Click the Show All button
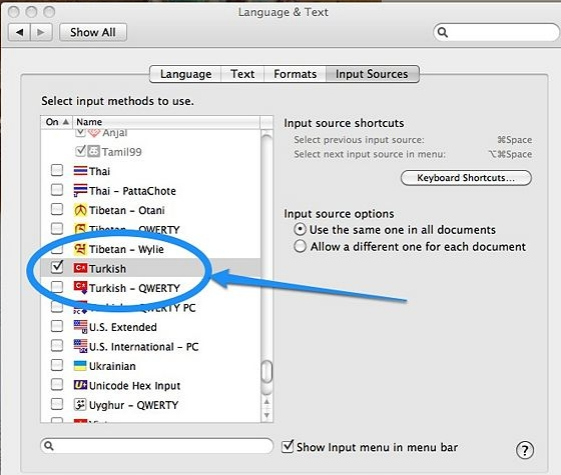The width and height of the screenshot is (561, 475). (93, 32)
